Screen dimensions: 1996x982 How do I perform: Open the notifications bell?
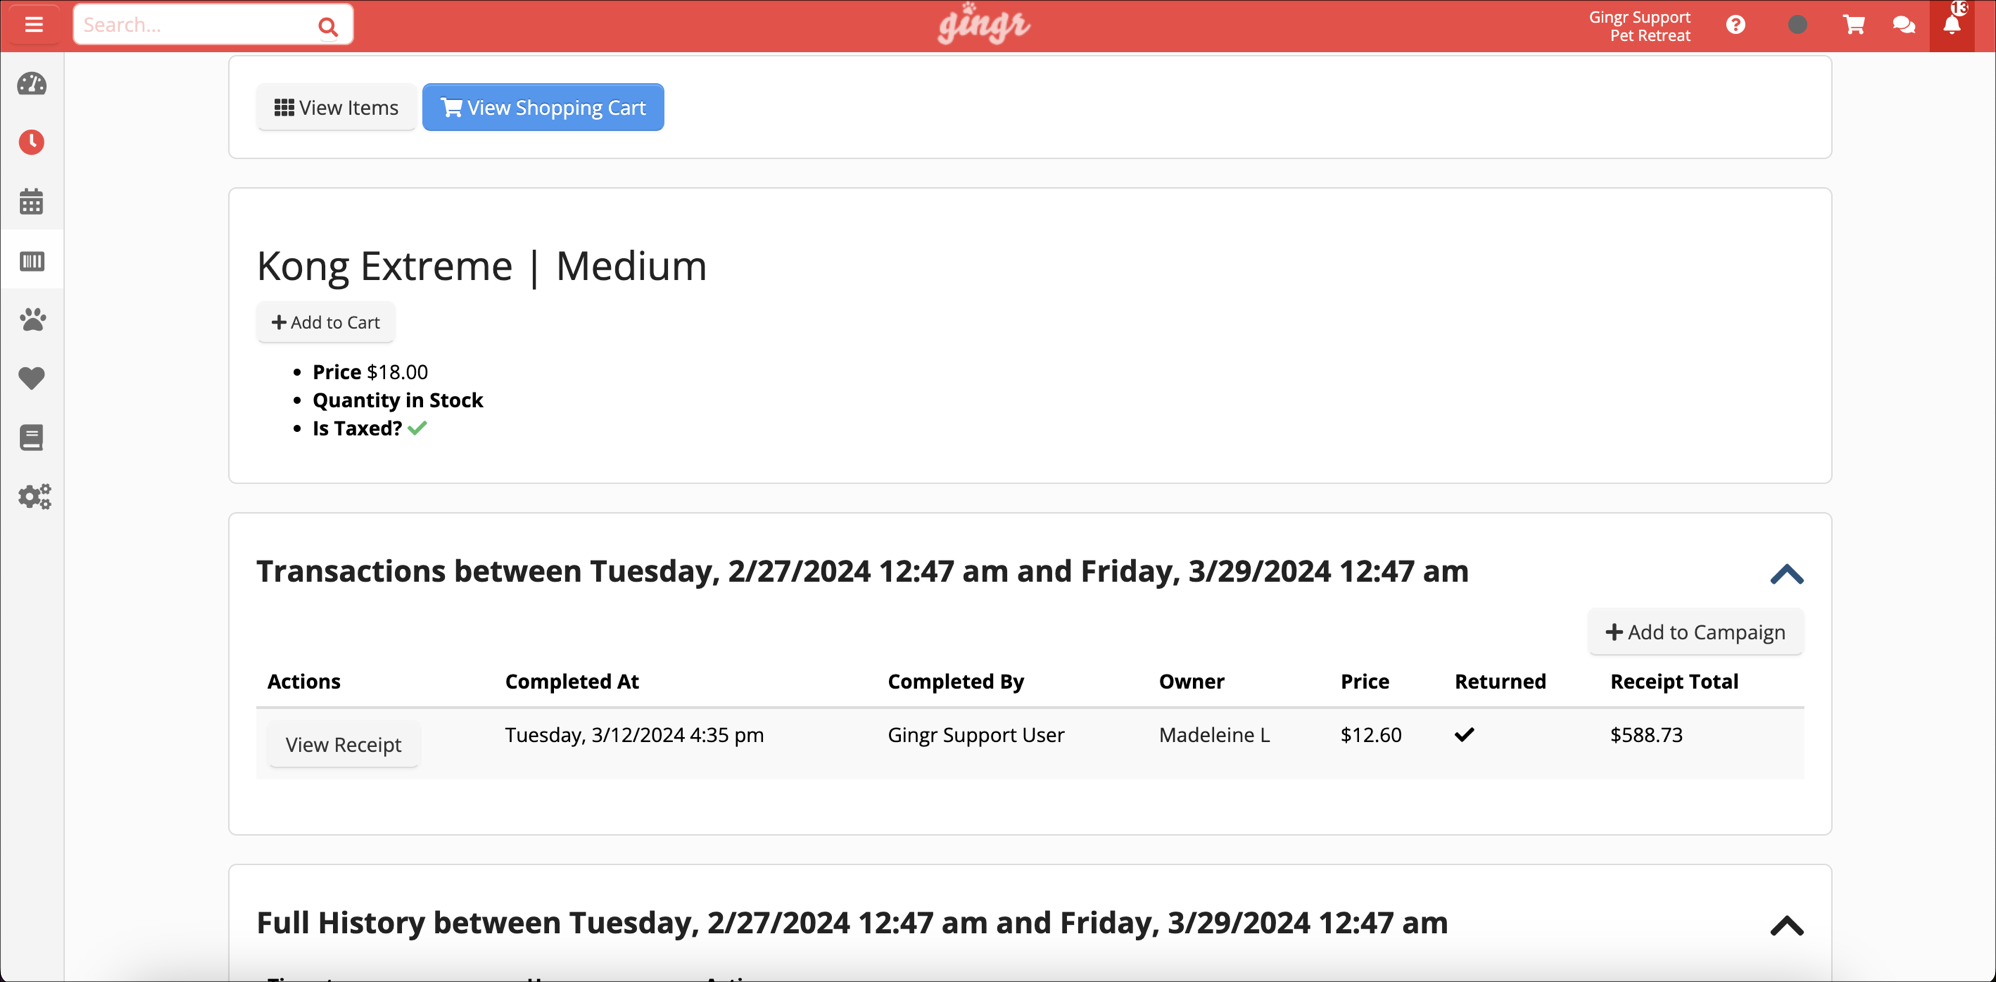click(1952, 25)
